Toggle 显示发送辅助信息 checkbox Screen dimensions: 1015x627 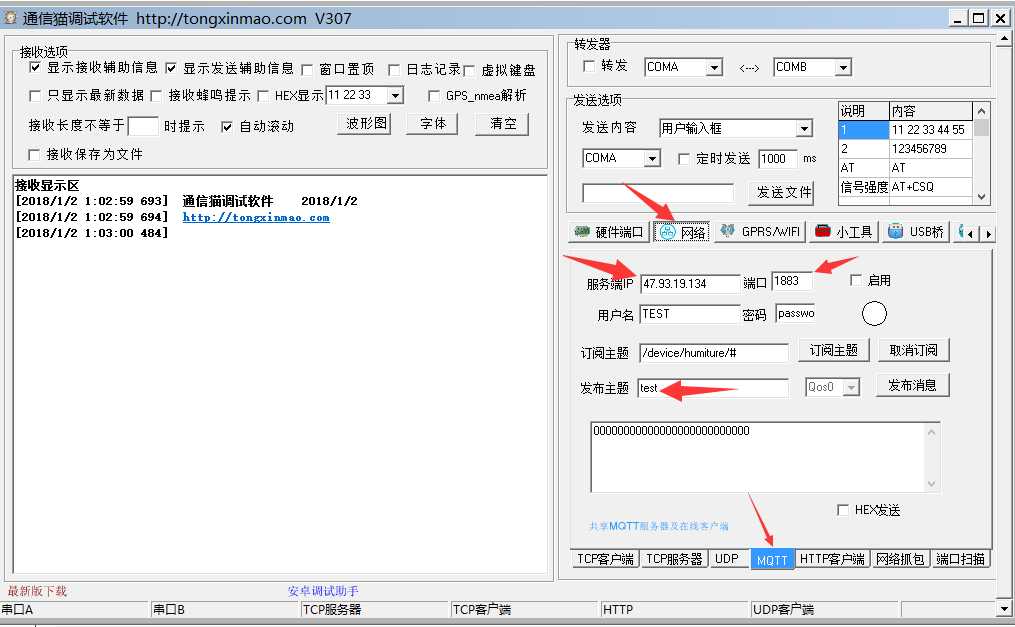[x=171, y=68]
